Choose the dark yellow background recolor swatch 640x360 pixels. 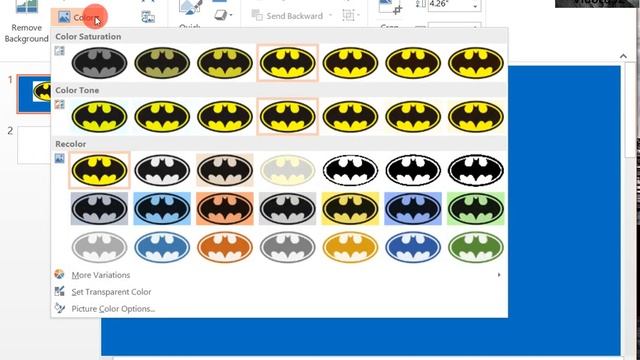click(350, 209)
